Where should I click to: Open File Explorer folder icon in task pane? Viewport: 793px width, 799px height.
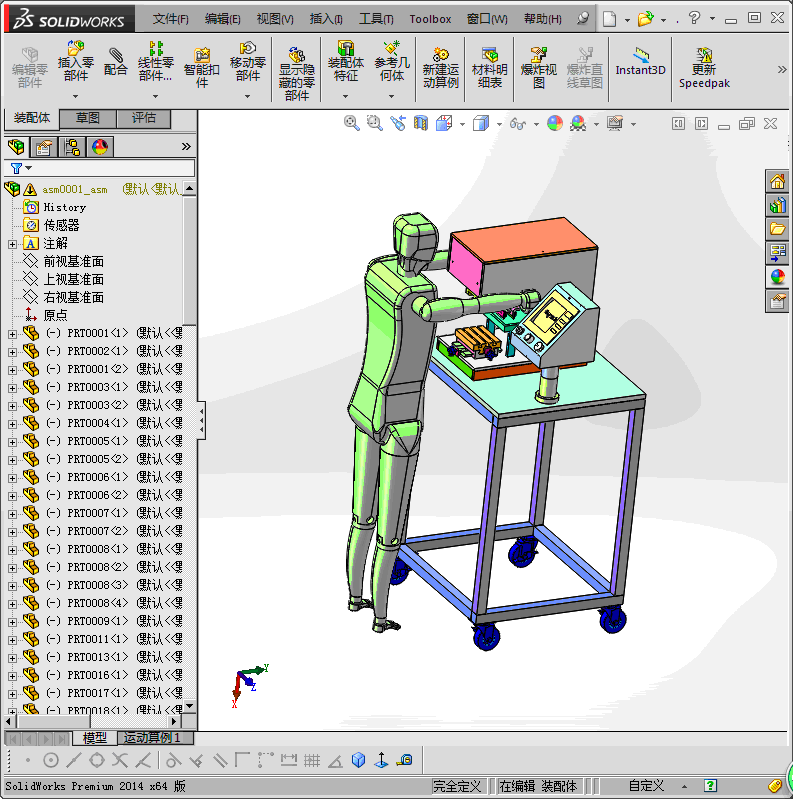pyautogui.click(x=777, y=229)
